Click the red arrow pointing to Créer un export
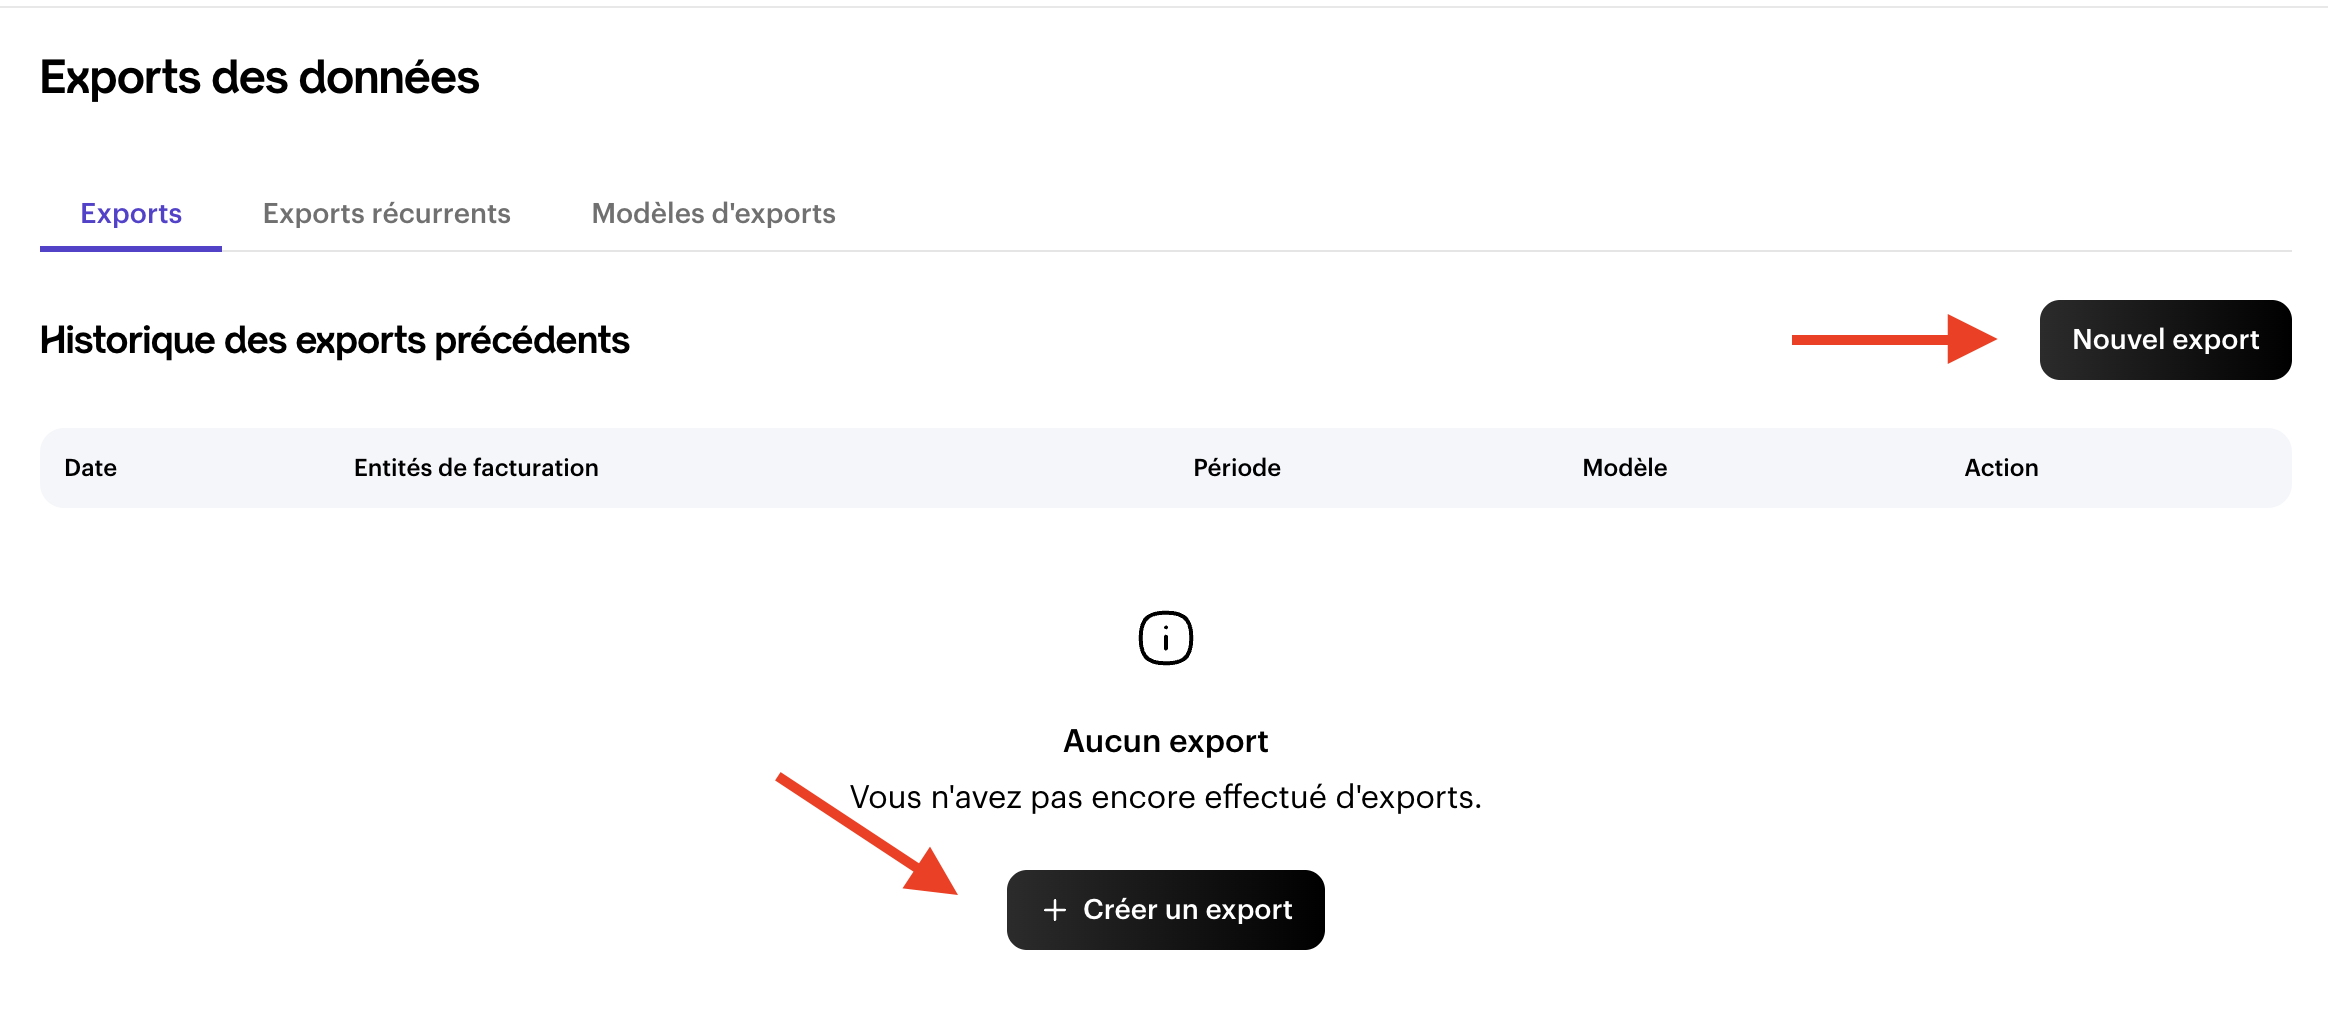Viewport: 2328px width, 1032px height. [868, 834]
